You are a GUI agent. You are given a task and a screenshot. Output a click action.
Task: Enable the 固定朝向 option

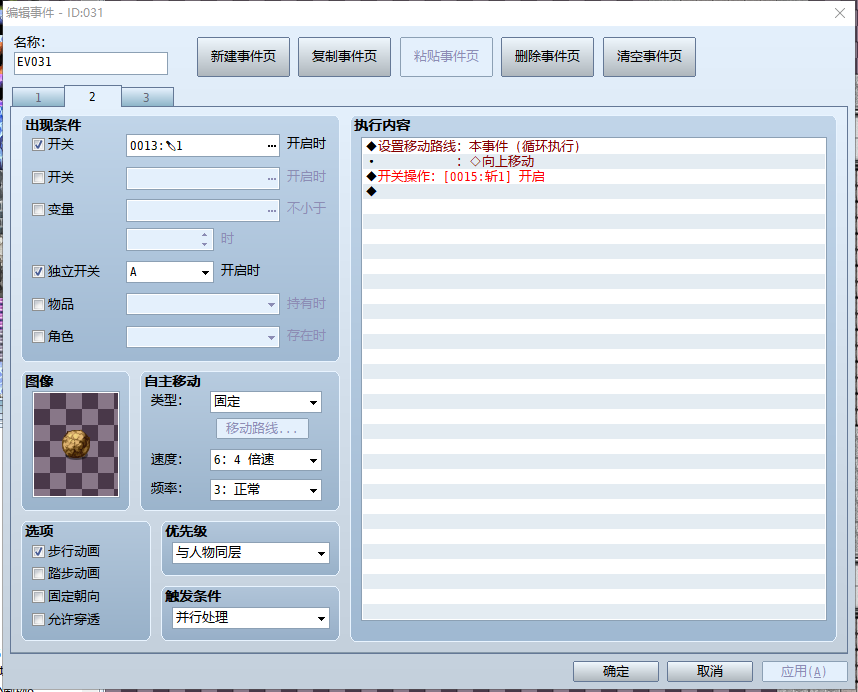pos(38,596)
